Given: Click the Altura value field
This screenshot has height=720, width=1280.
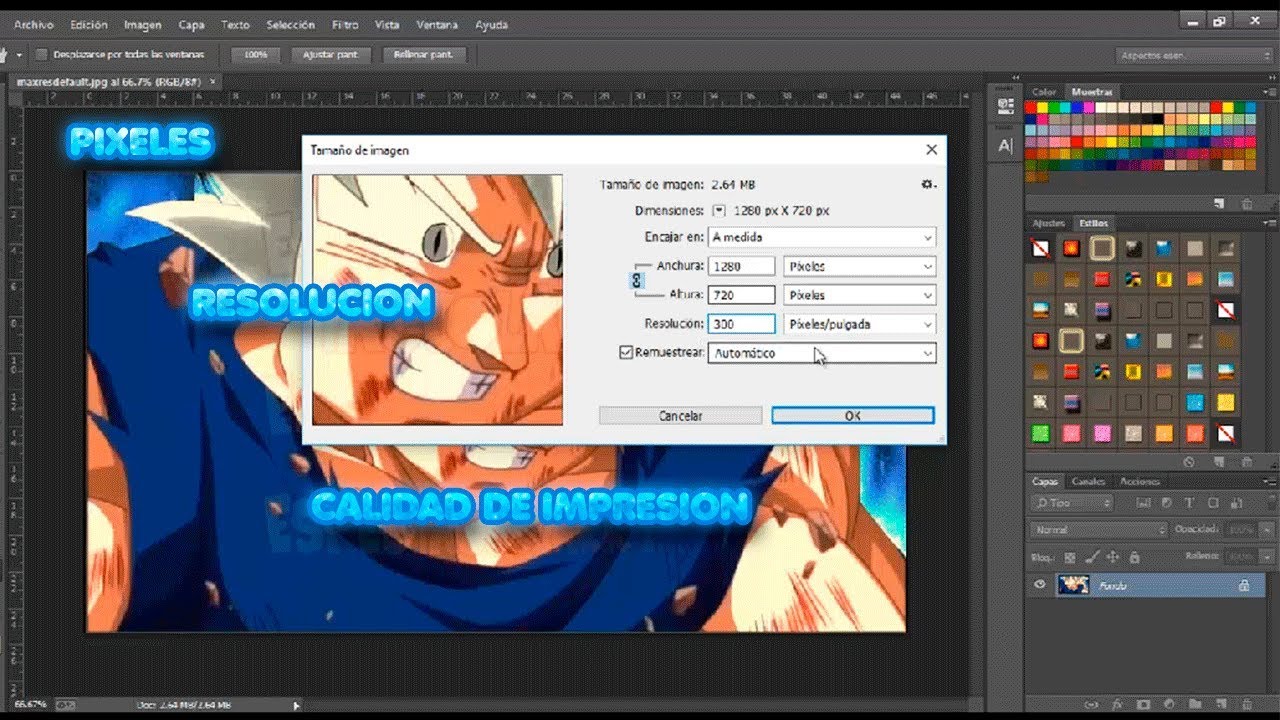Looking at the screenshot, I should pyautogui.click(x=741, y=296).
